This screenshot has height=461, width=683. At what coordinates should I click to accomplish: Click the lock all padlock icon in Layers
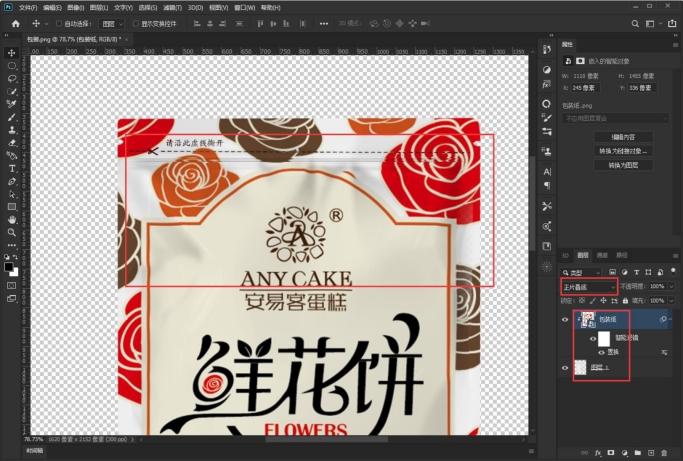pos(626,301)
